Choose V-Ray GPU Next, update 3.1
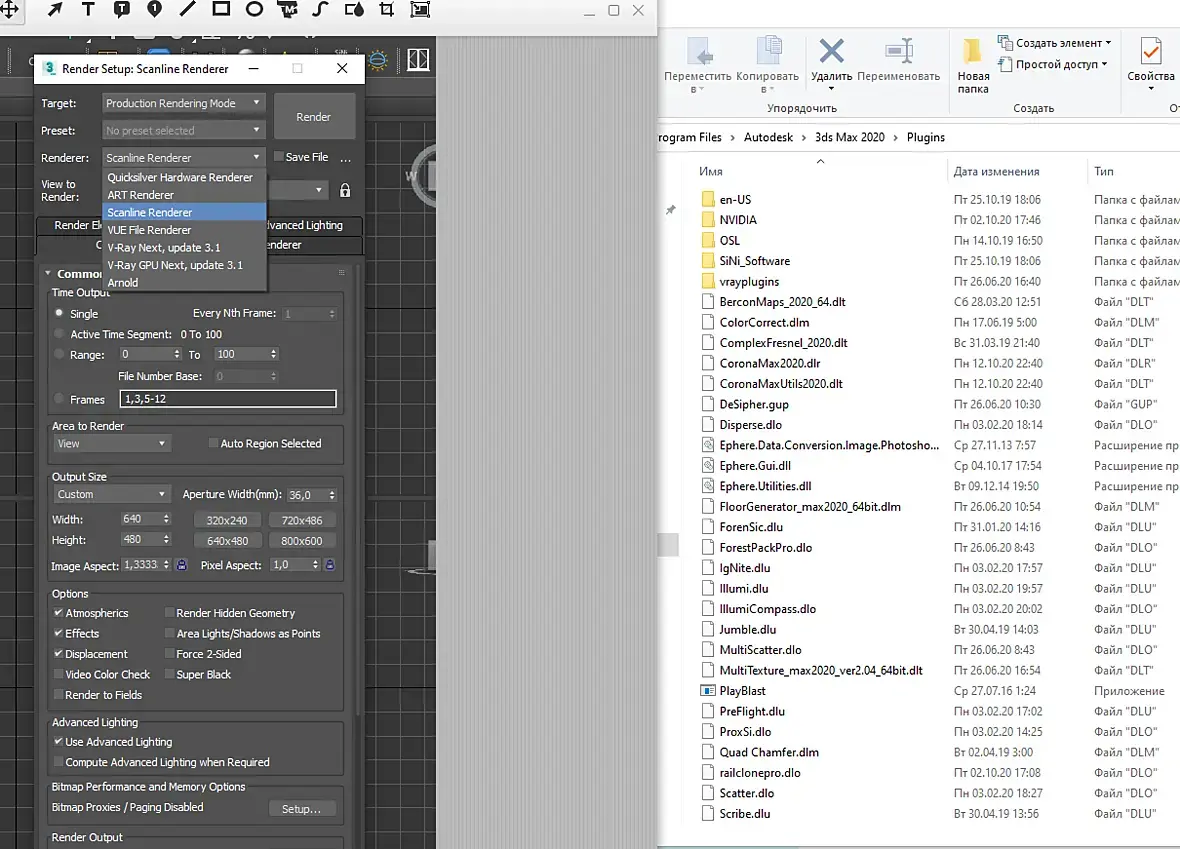The width and height of the screenshot is (1180, 849). [184, 265]
